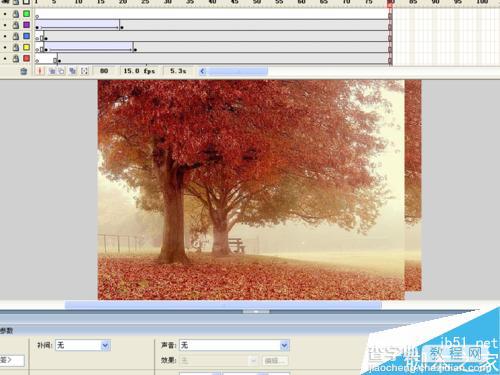The image size is (500, 375).
Task: Click the lock icon on the blue layer
Action: [16, 36]
